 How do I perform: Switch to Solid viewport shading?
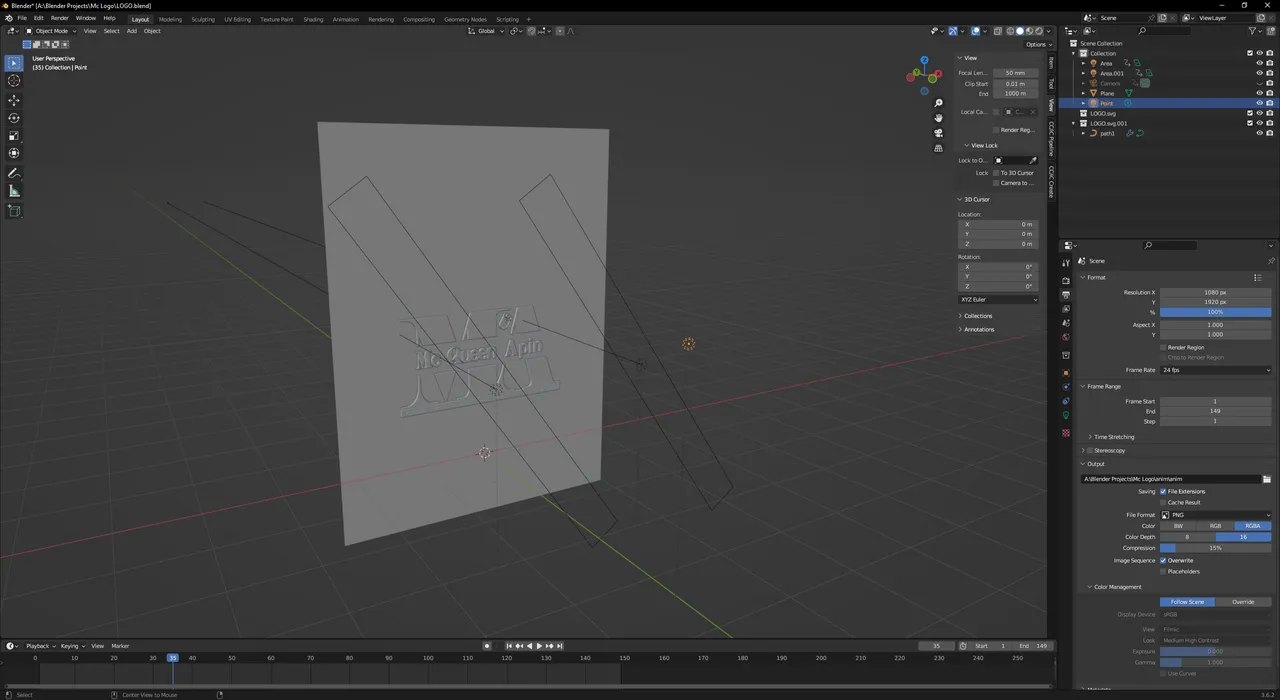click(1020, 31)
